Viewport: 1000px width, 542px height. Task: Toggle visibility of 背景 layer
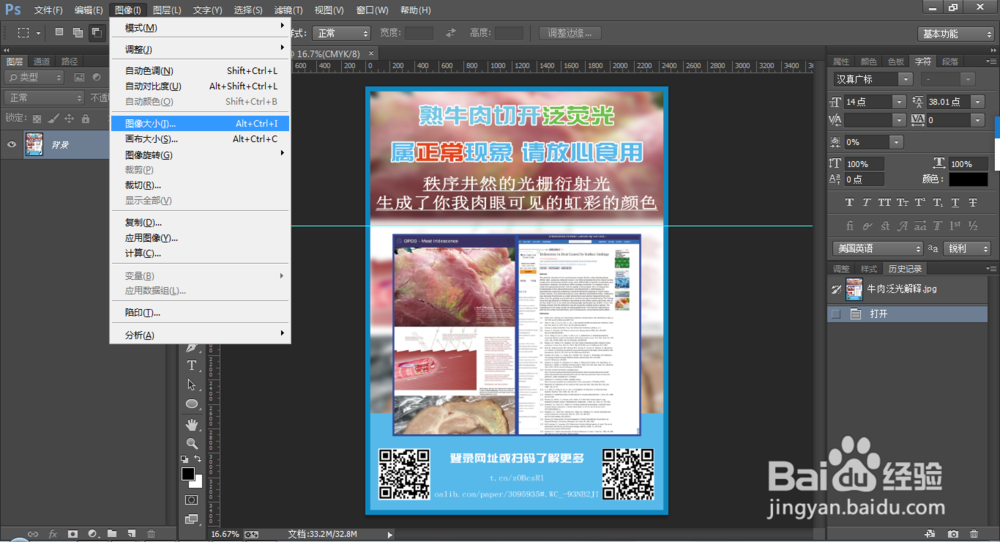[x=11, y=145]
